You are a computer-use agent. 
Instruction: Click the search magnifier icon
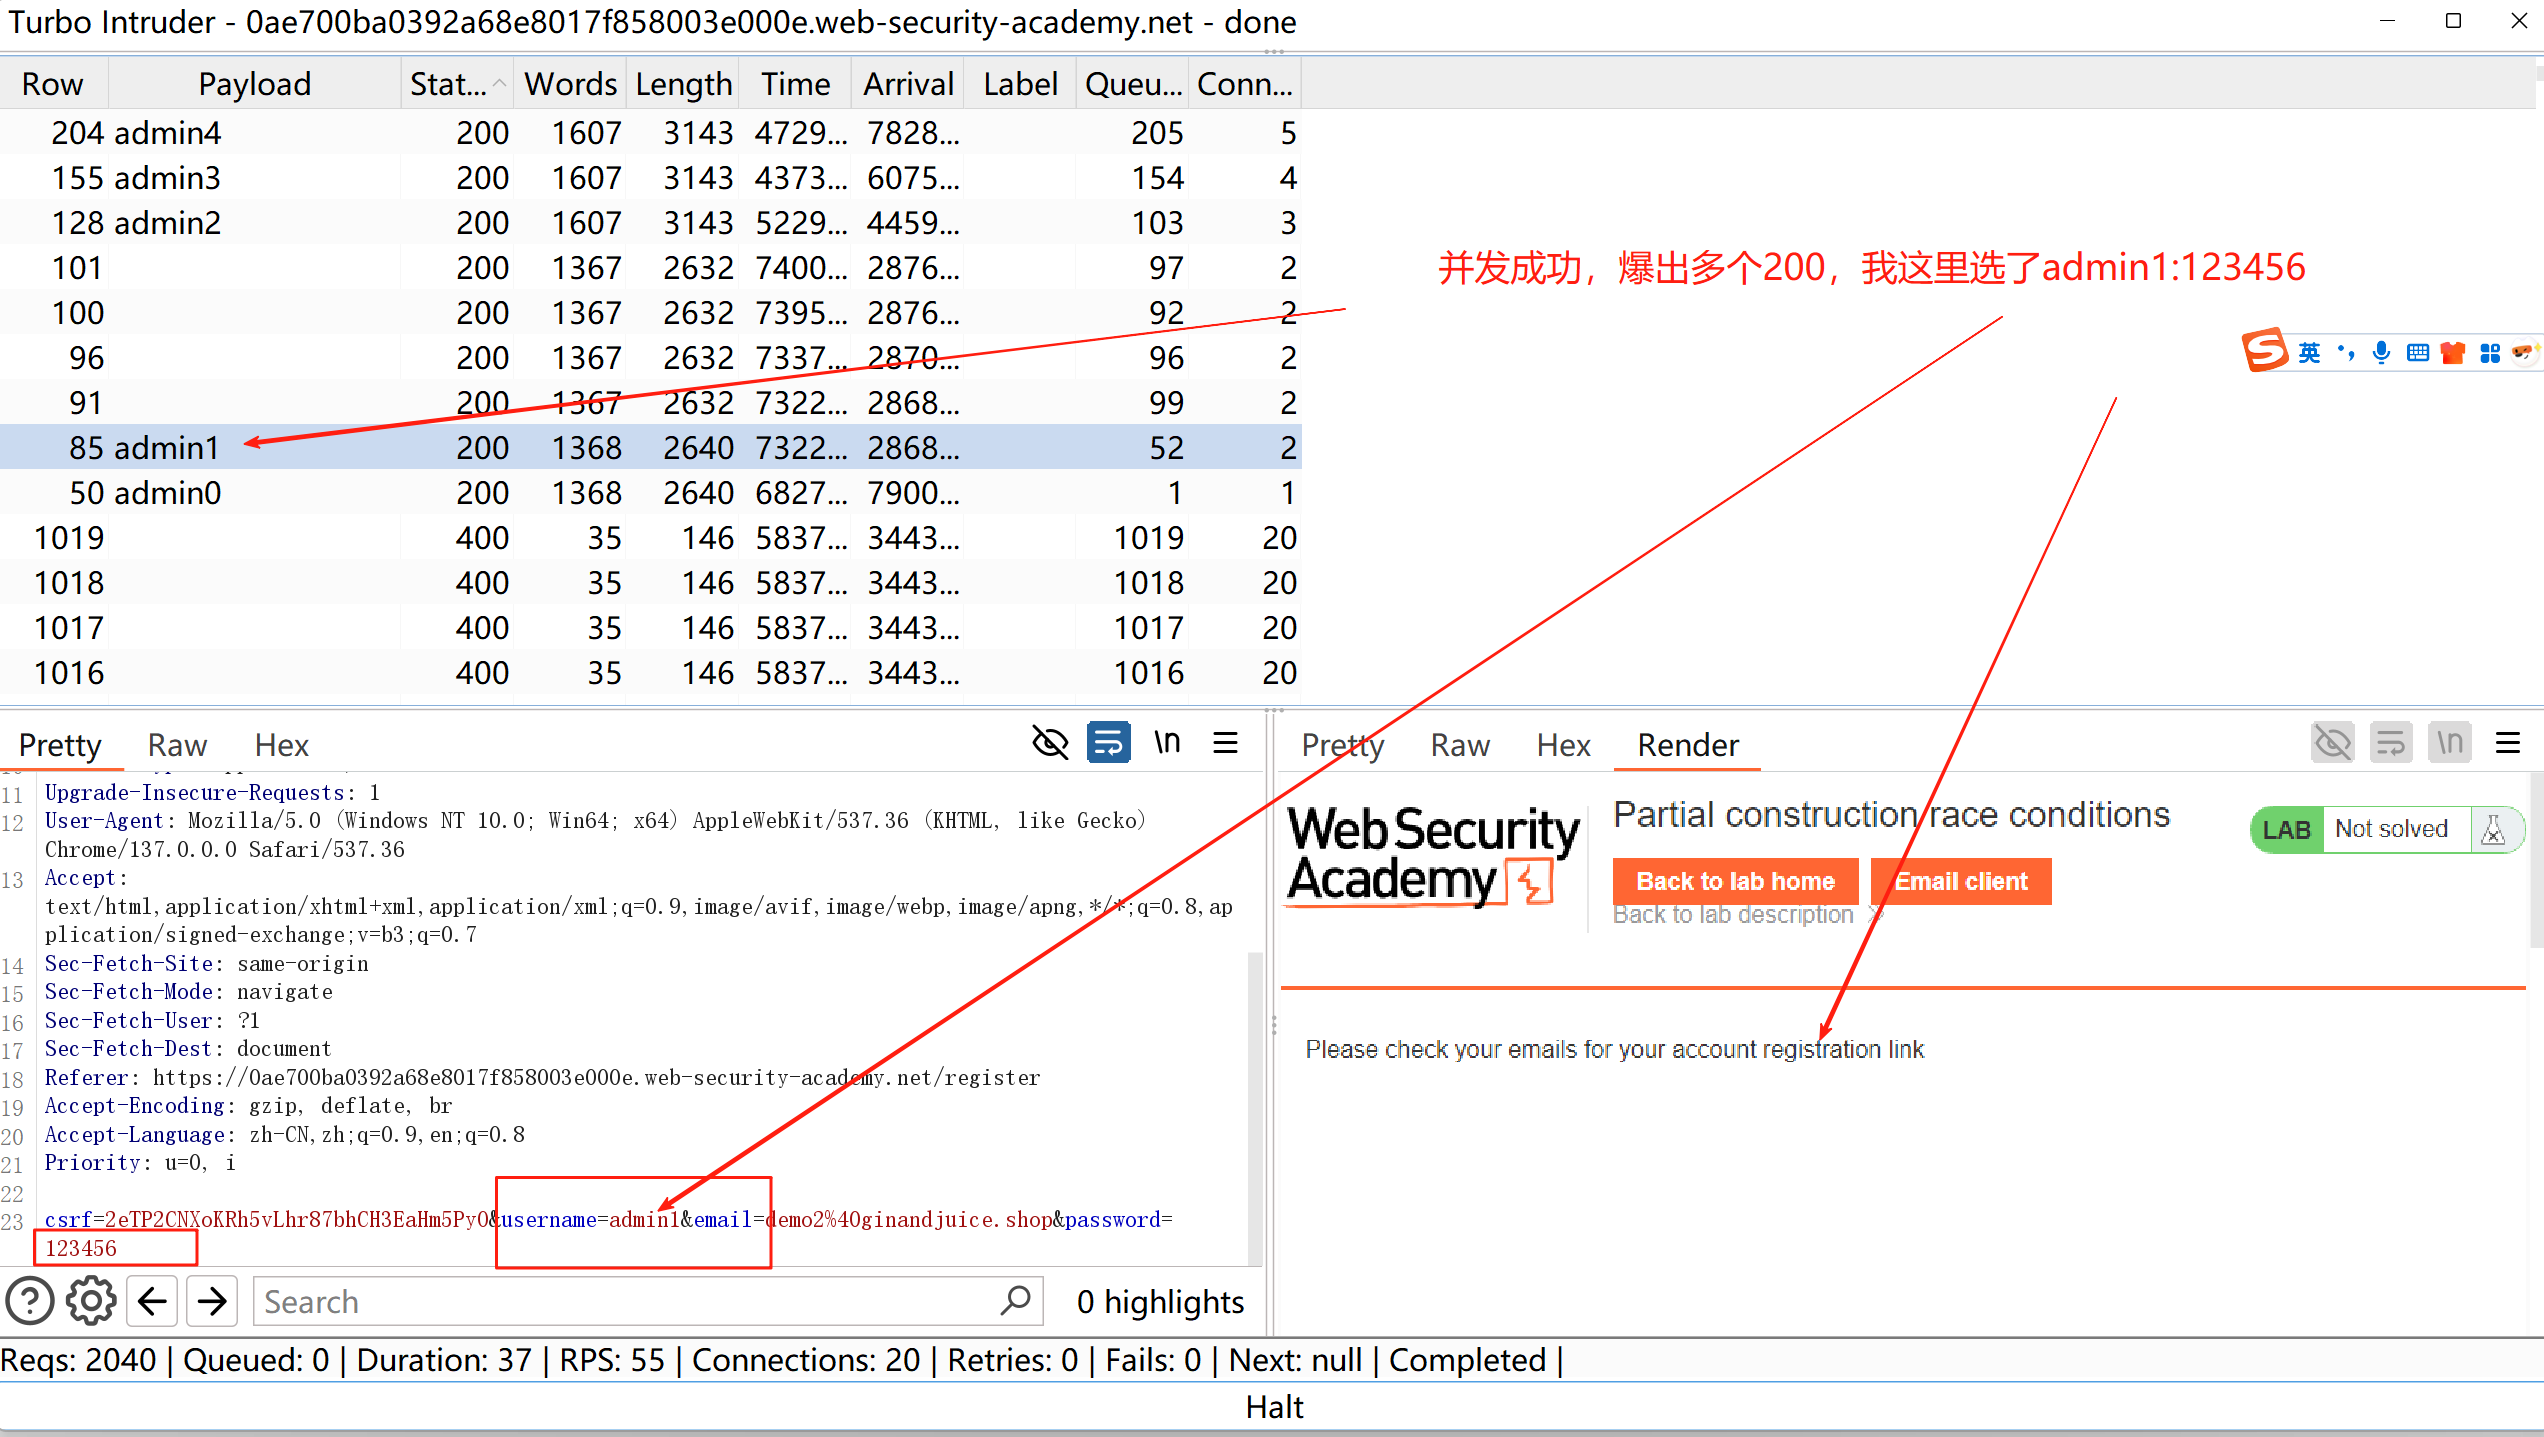(1015, 1301)
